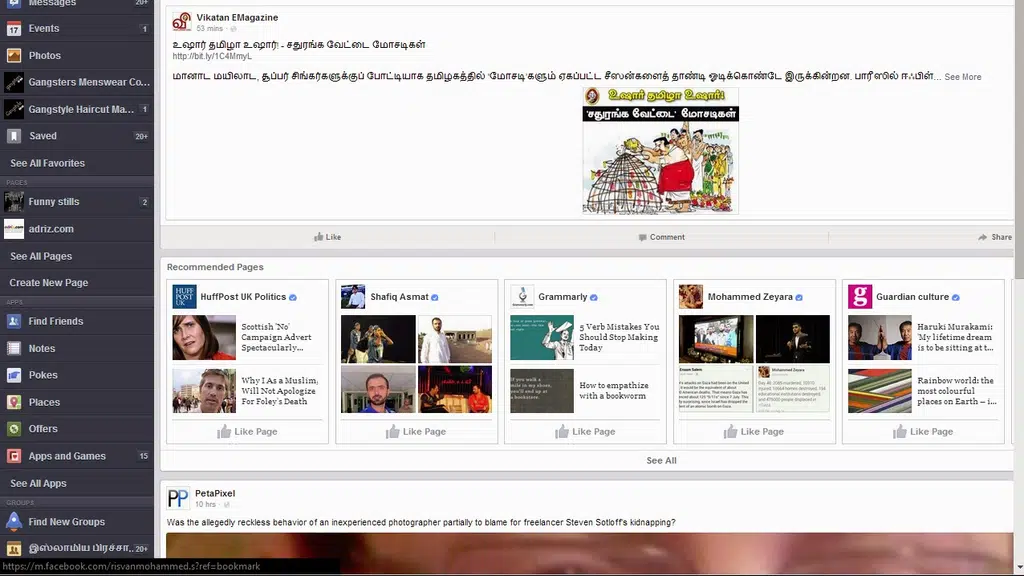Open the Places icon
The image size is (1024, 576).
pyautogui.click(x=14, y=402)
